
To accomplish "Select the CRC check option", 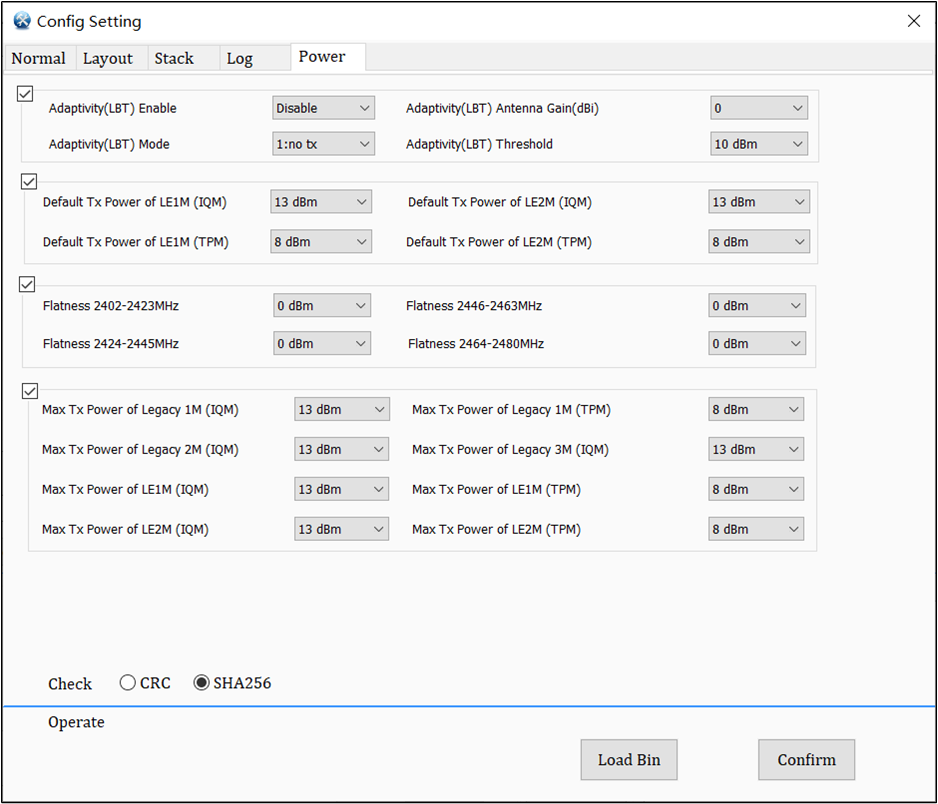I will 128,683.
